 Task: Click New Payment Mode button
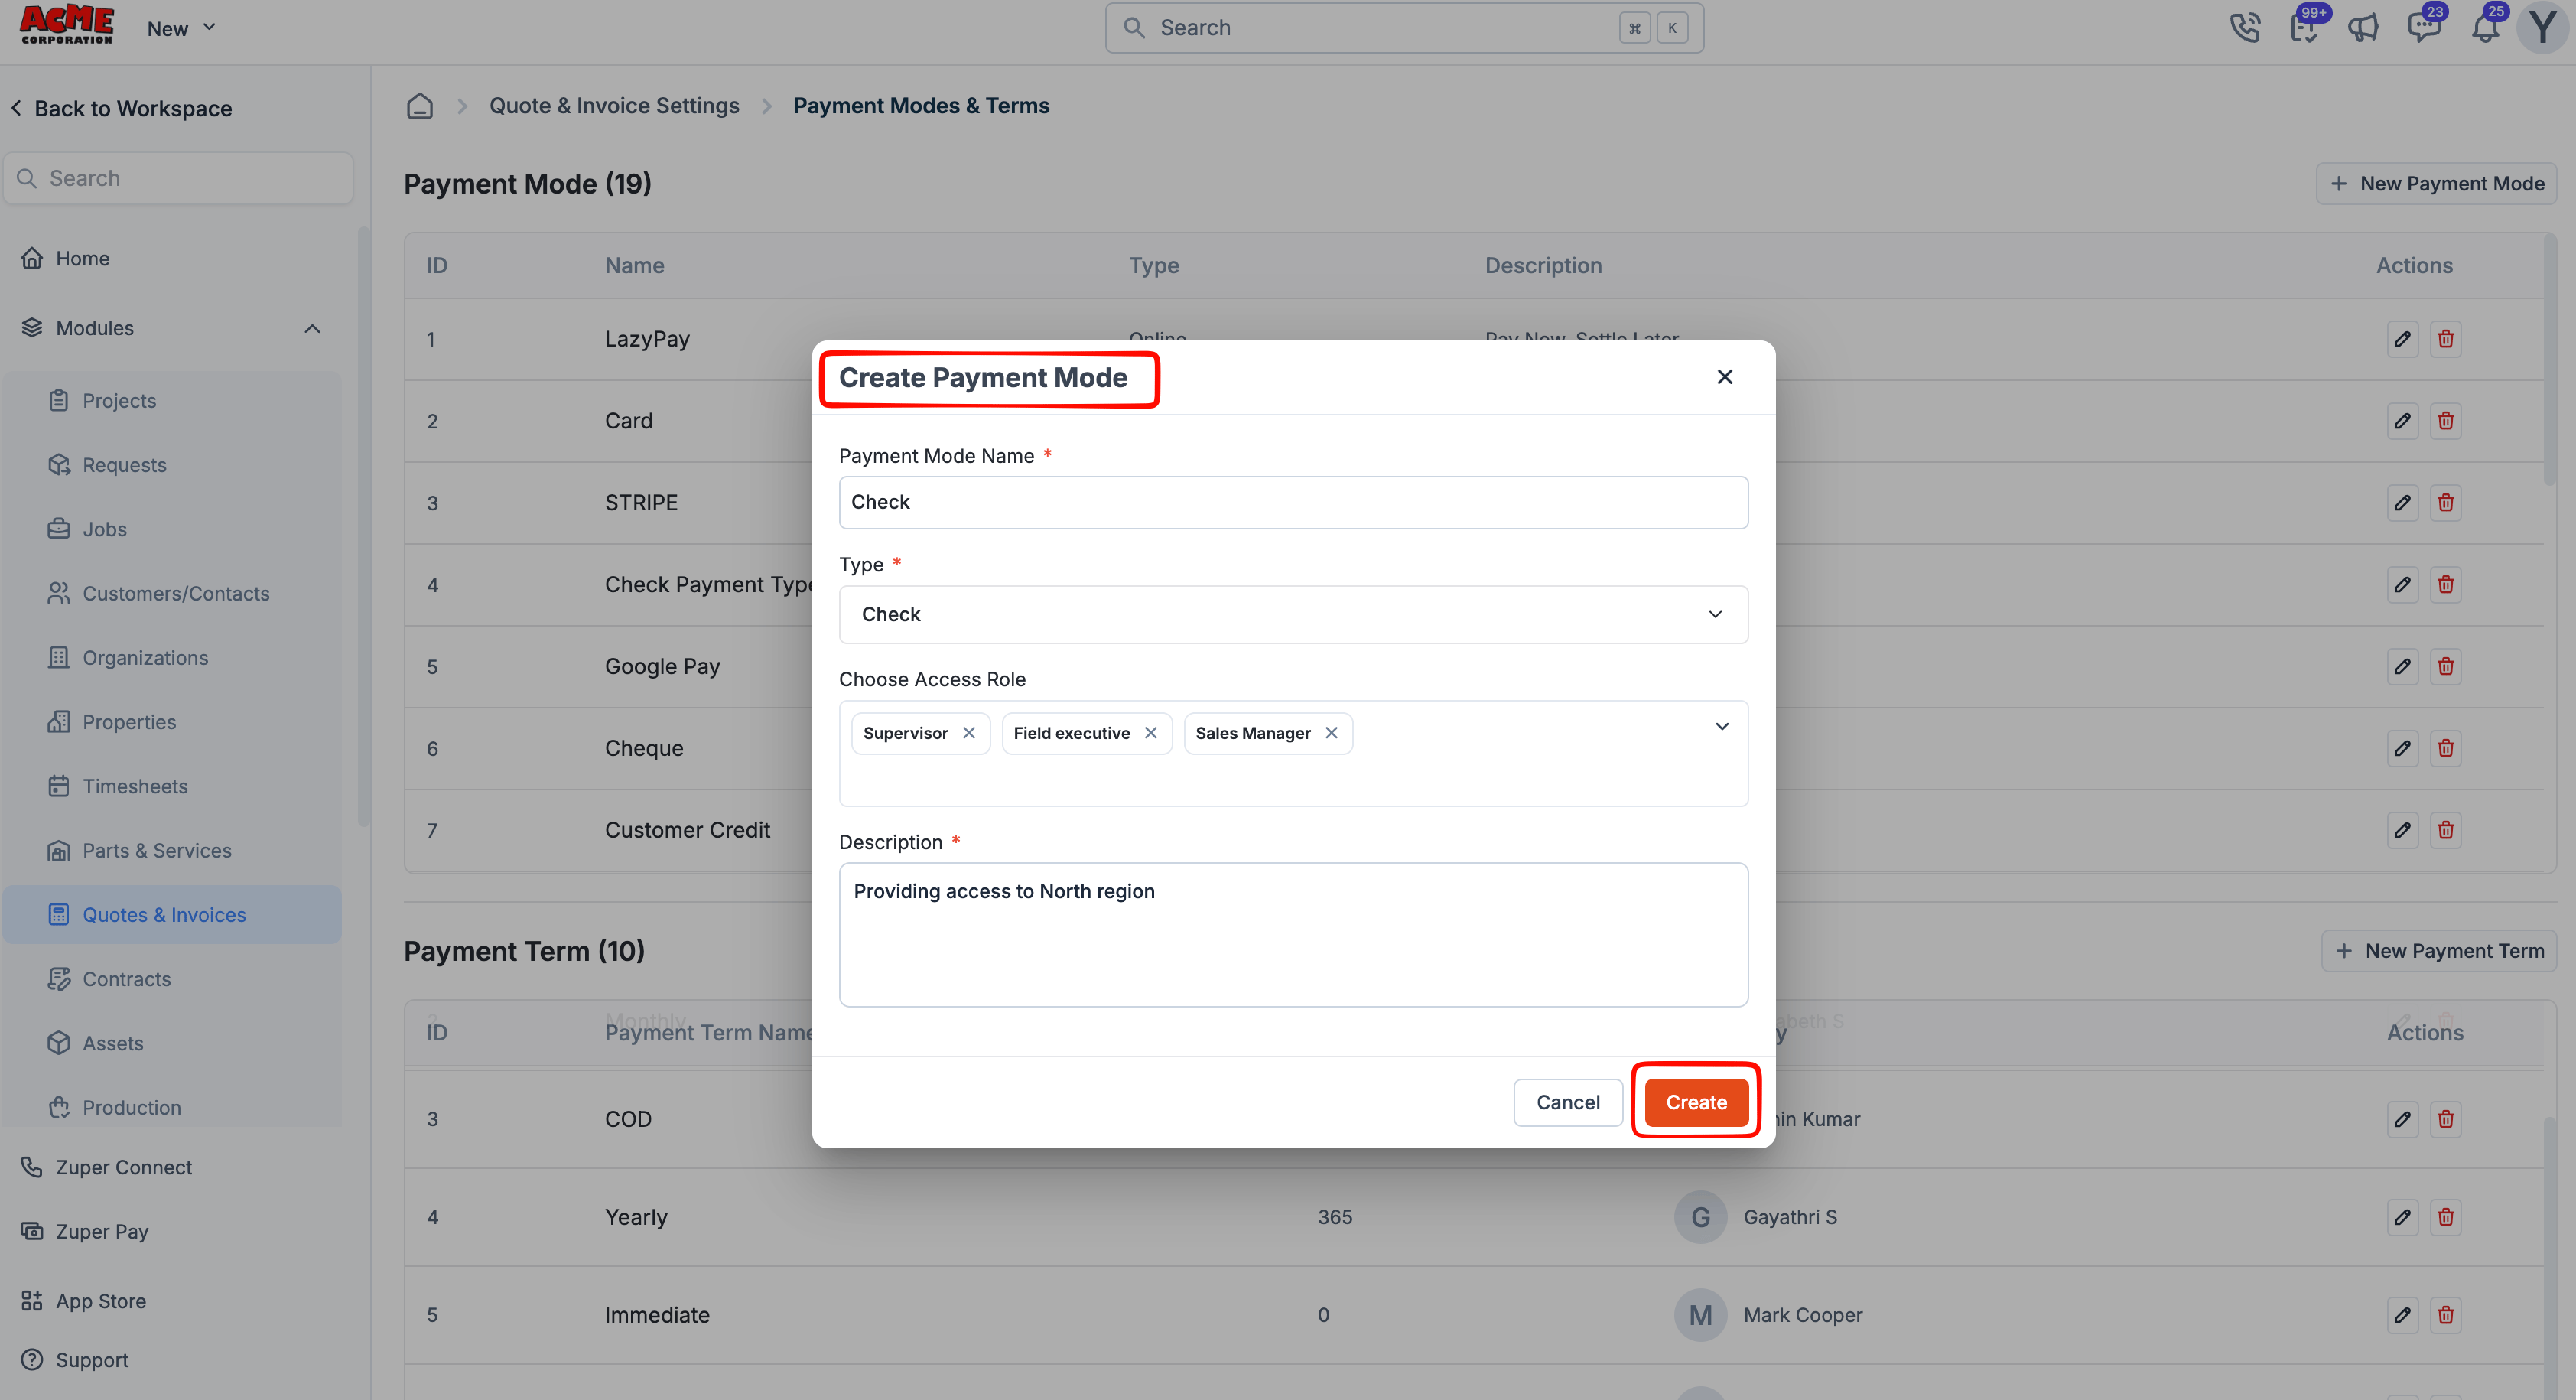(x=2436, y=184)
